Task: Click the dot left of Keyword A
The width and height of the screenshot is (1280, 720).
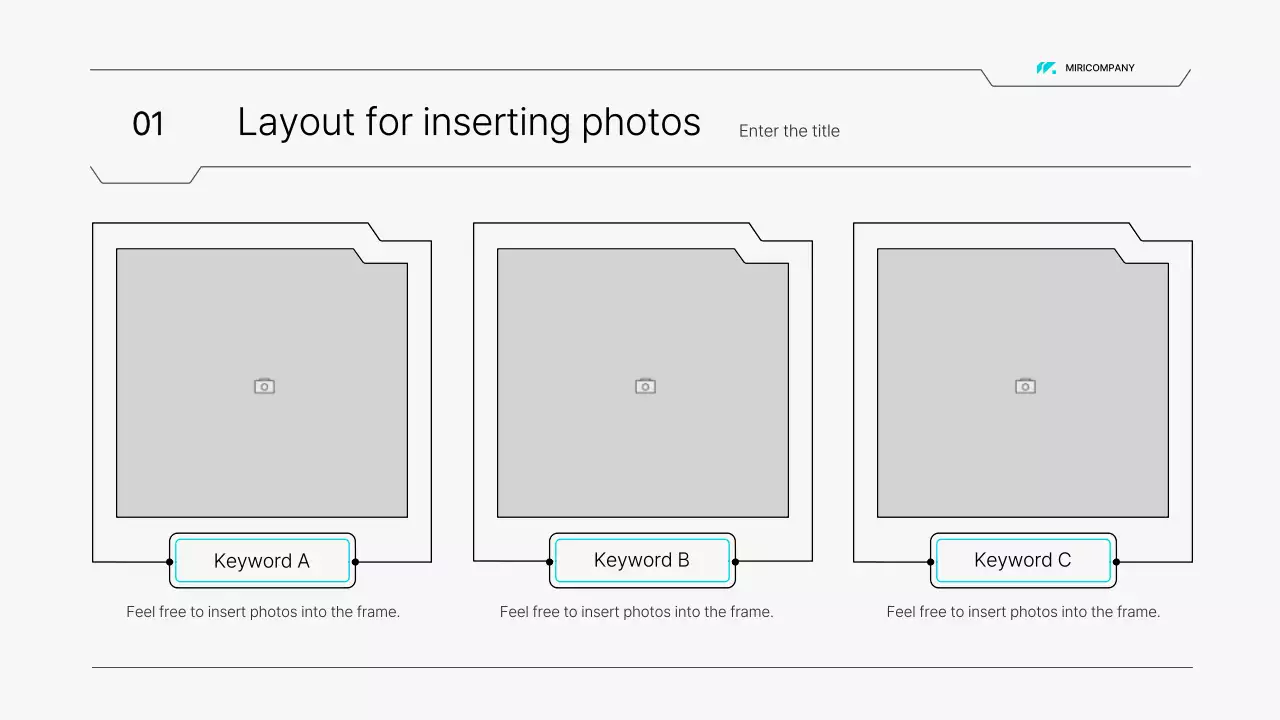Action: pyautogui.click(x=170, y=562)
